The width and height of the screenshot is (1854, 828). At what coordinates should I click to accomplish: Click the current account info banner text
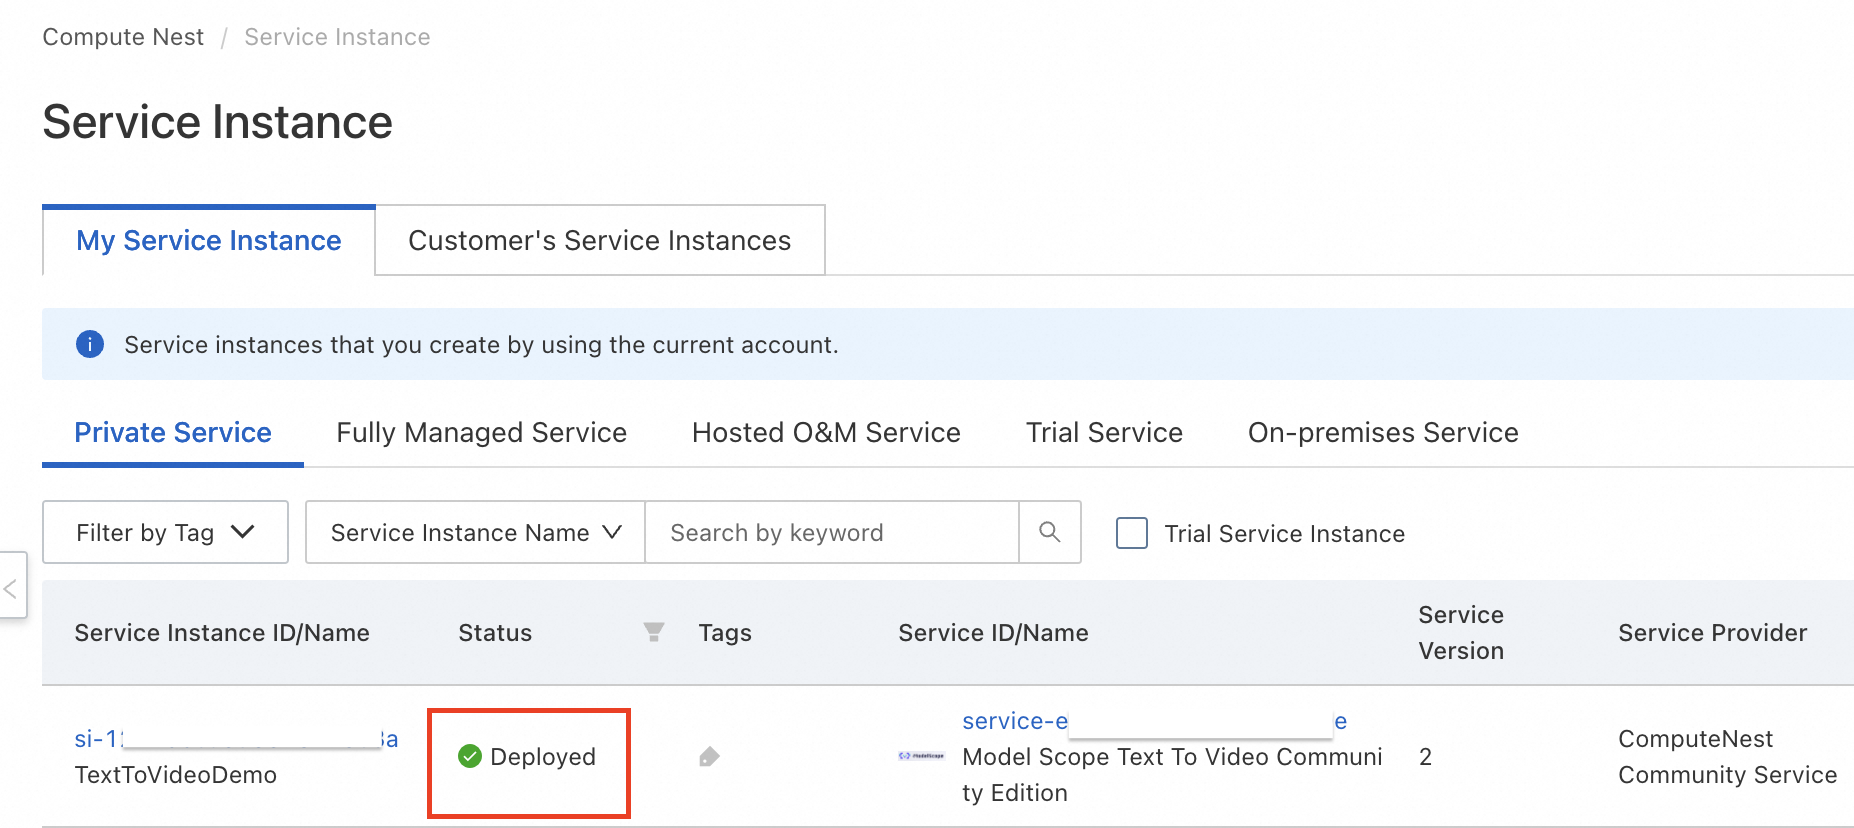coord(481,345)
